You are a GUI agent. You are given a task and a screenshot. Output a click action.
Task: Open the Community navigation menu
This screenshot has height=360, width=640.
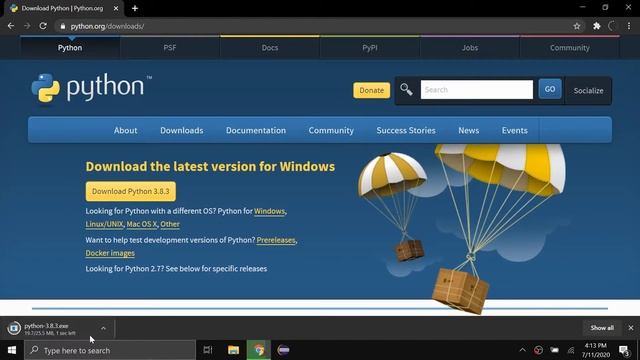[331, 130]
